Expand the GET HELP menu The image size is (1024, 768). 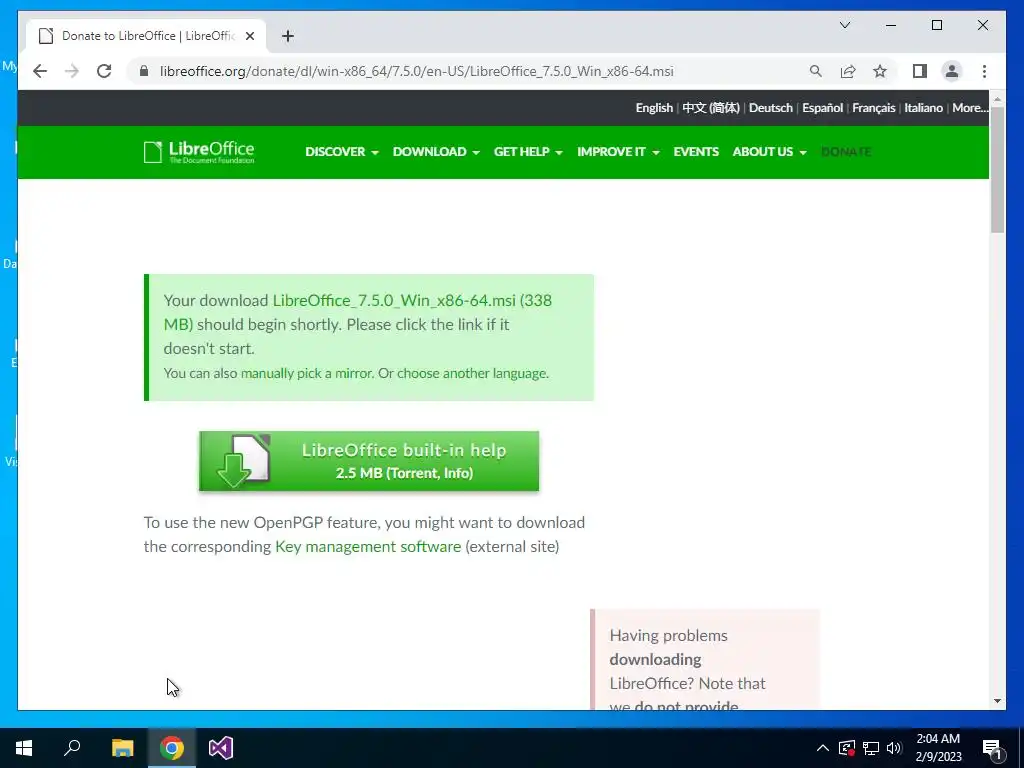coord(528,152)
